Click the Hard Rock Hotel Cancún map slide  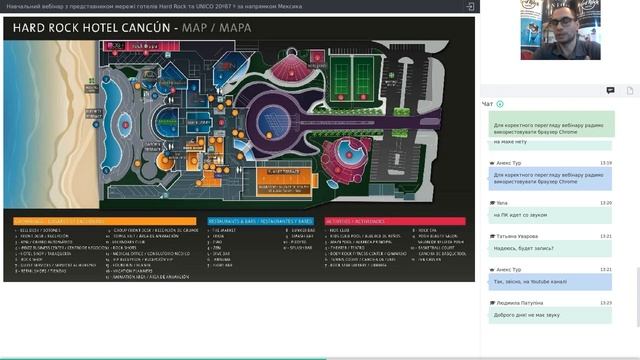point(239,149)
